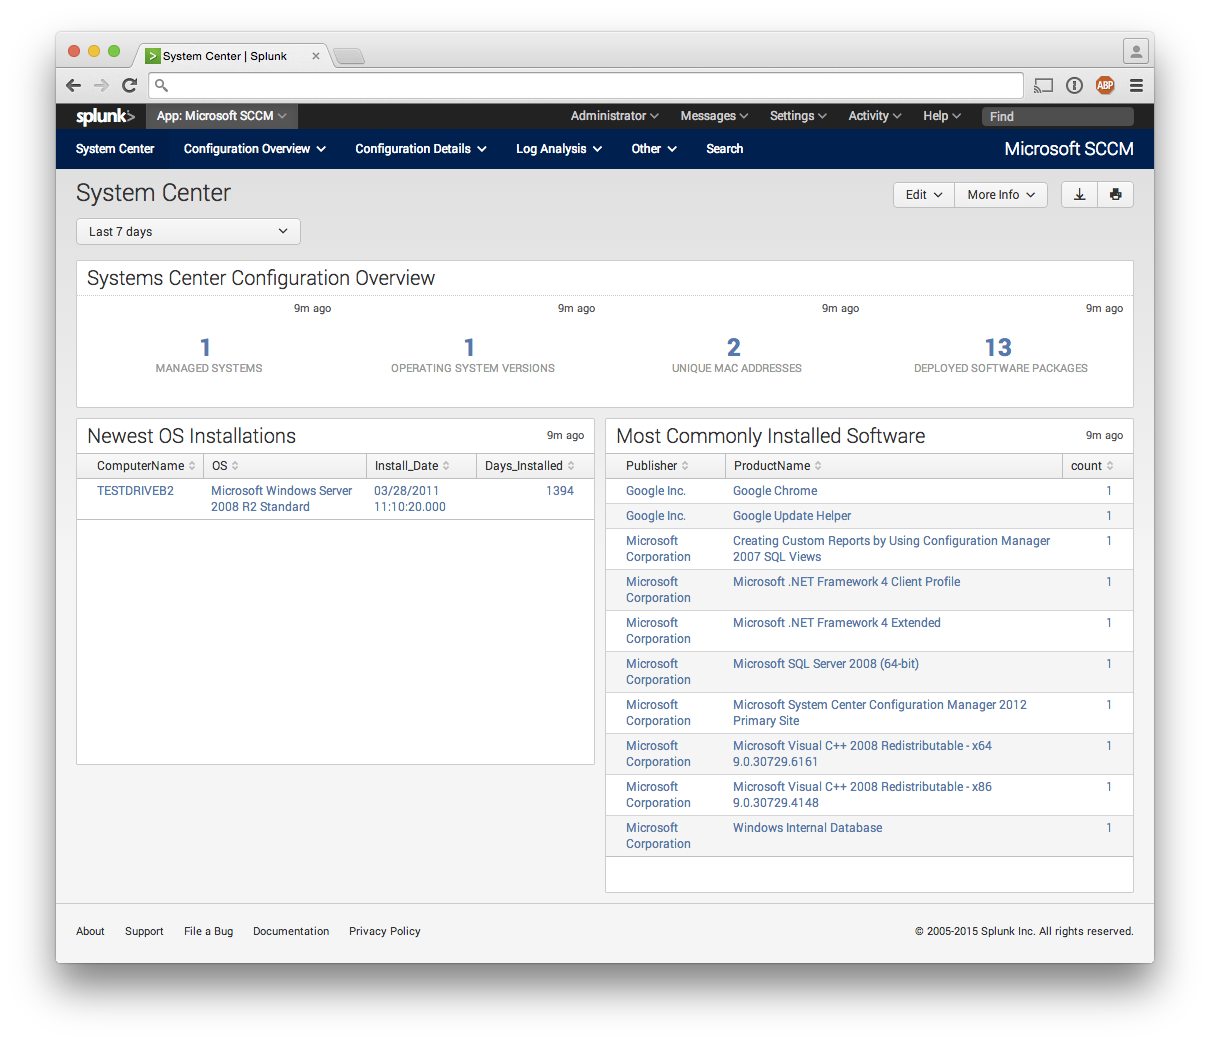Viewport: 1210px width, 1043px height.
Task: Expand the Messages menu
Action: coord(714,116)
